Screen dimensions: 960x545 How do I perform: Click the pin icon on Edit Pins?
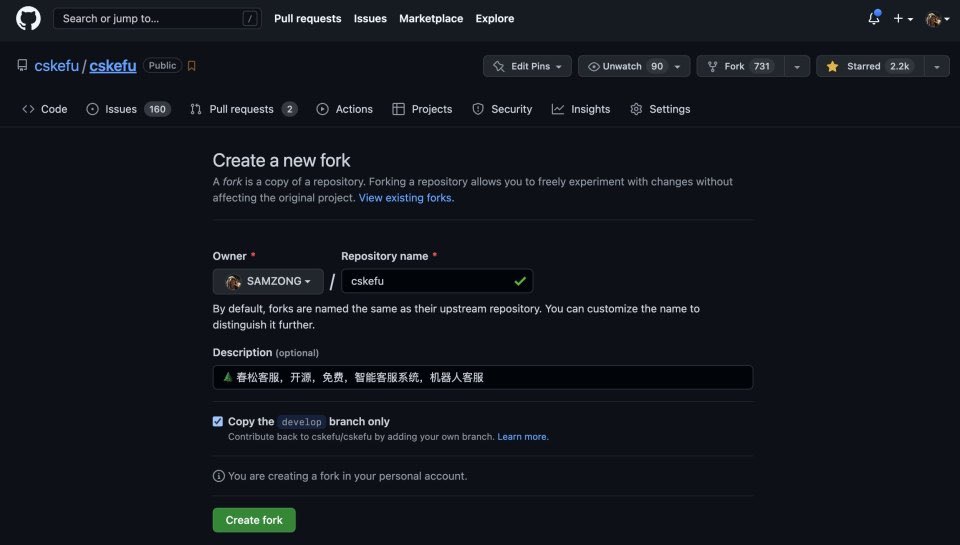(x=499, y=66)
